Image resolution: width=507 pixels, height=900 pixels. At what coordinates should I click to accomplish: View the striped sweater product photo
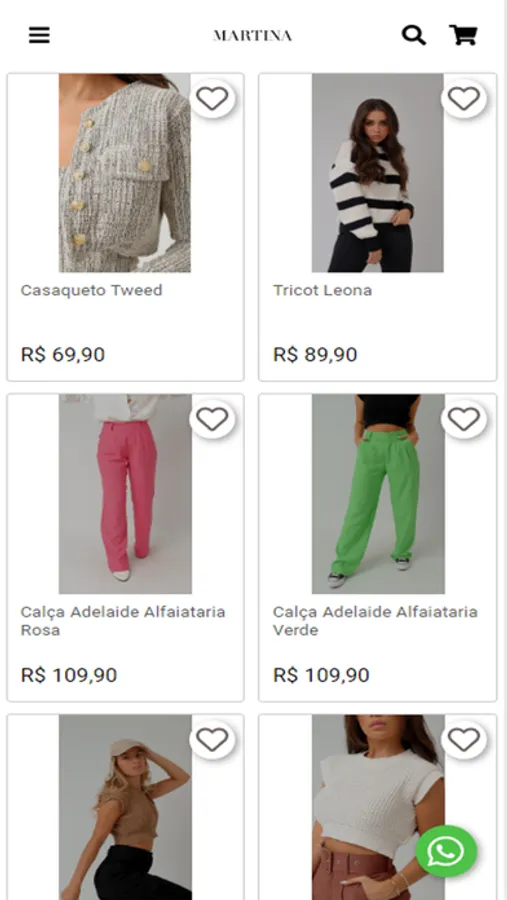point(377,173)
